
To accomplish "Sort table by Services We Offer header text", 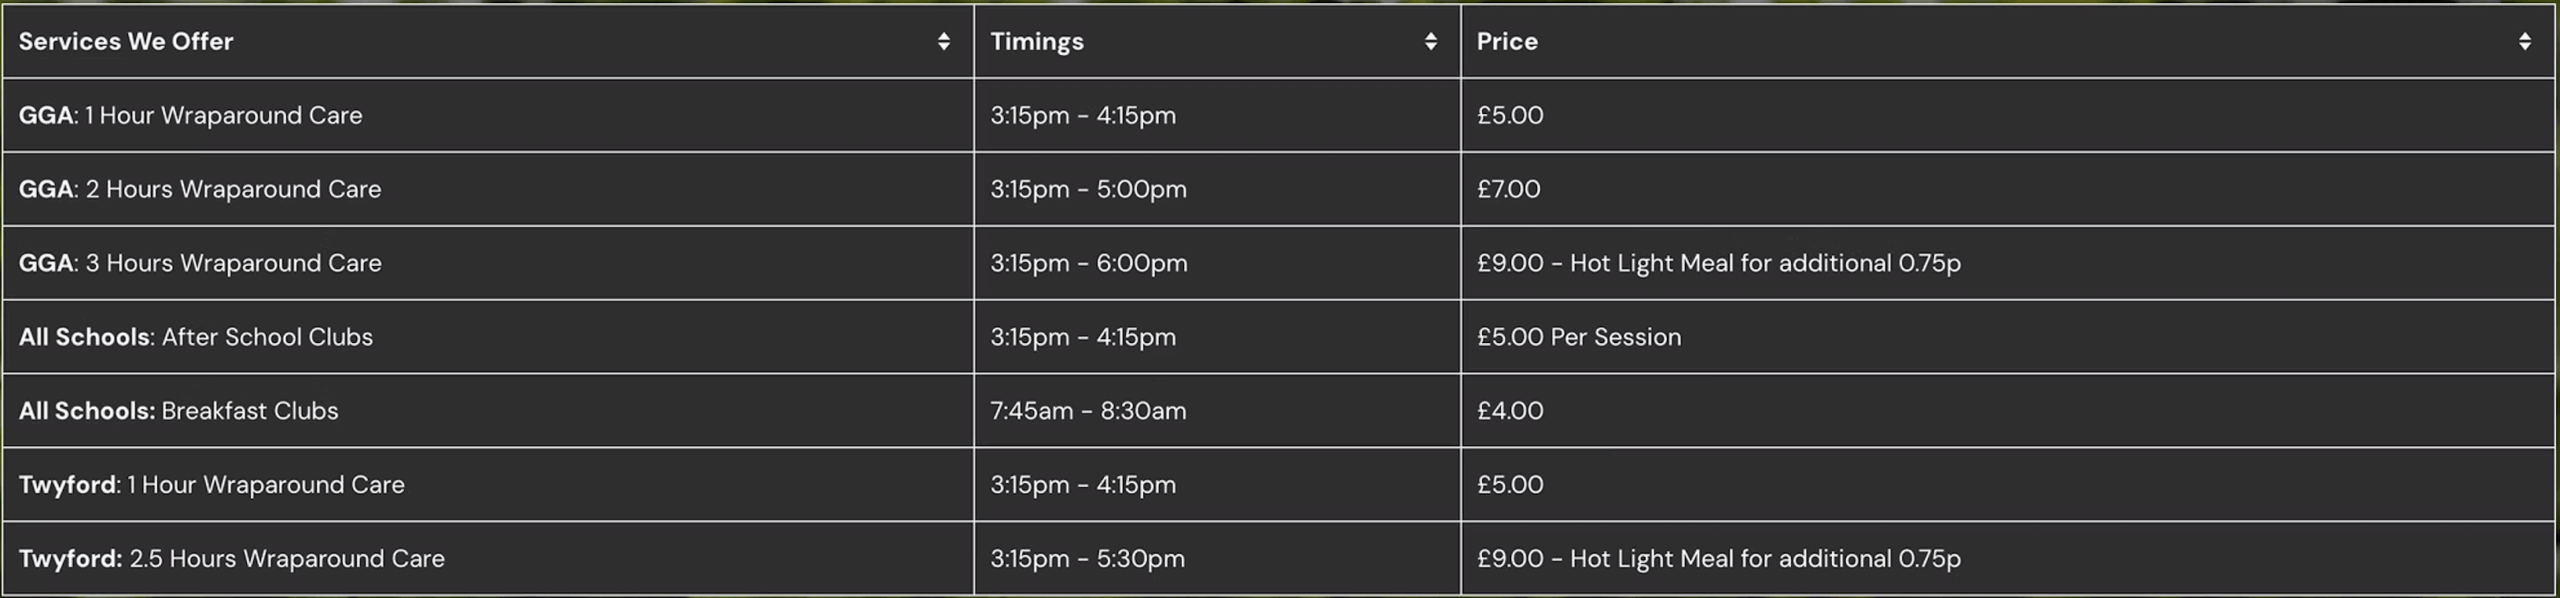I will click(126, 41).
